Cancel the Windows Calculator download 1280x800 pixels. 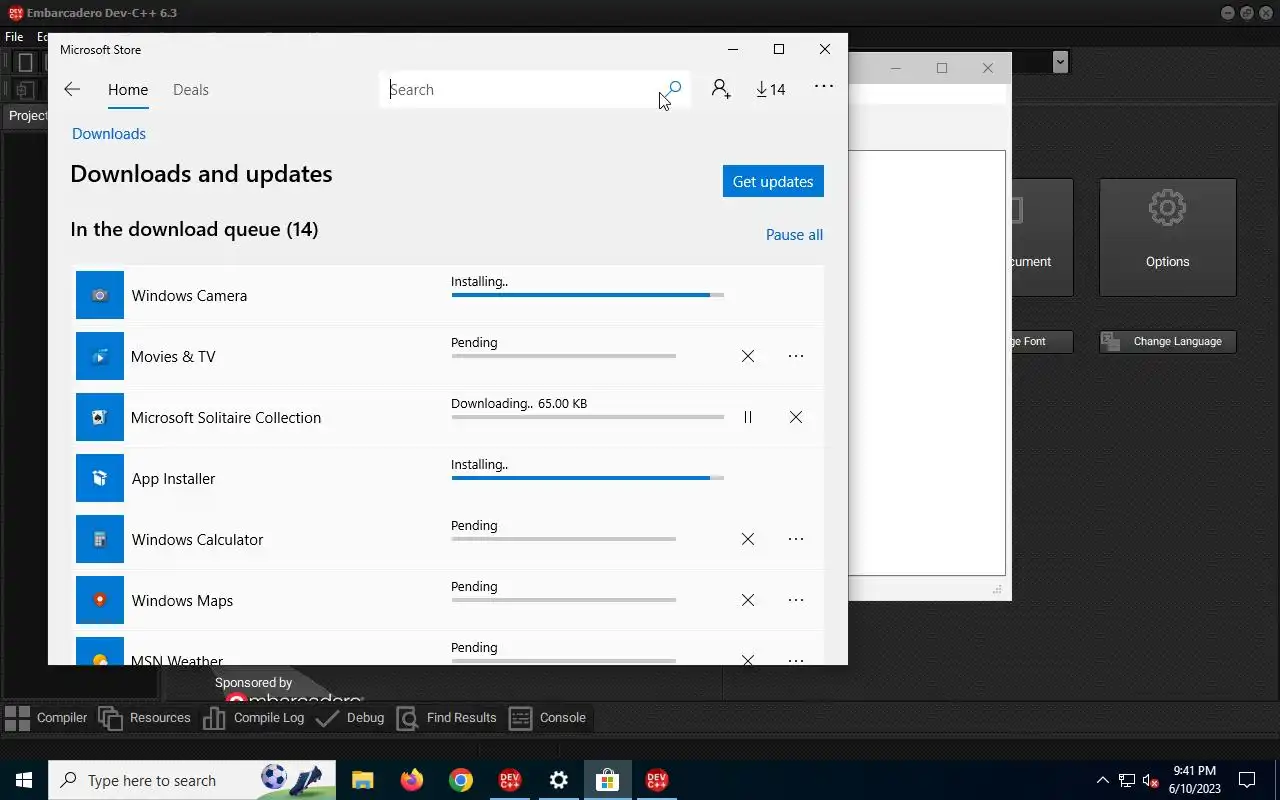748,539
